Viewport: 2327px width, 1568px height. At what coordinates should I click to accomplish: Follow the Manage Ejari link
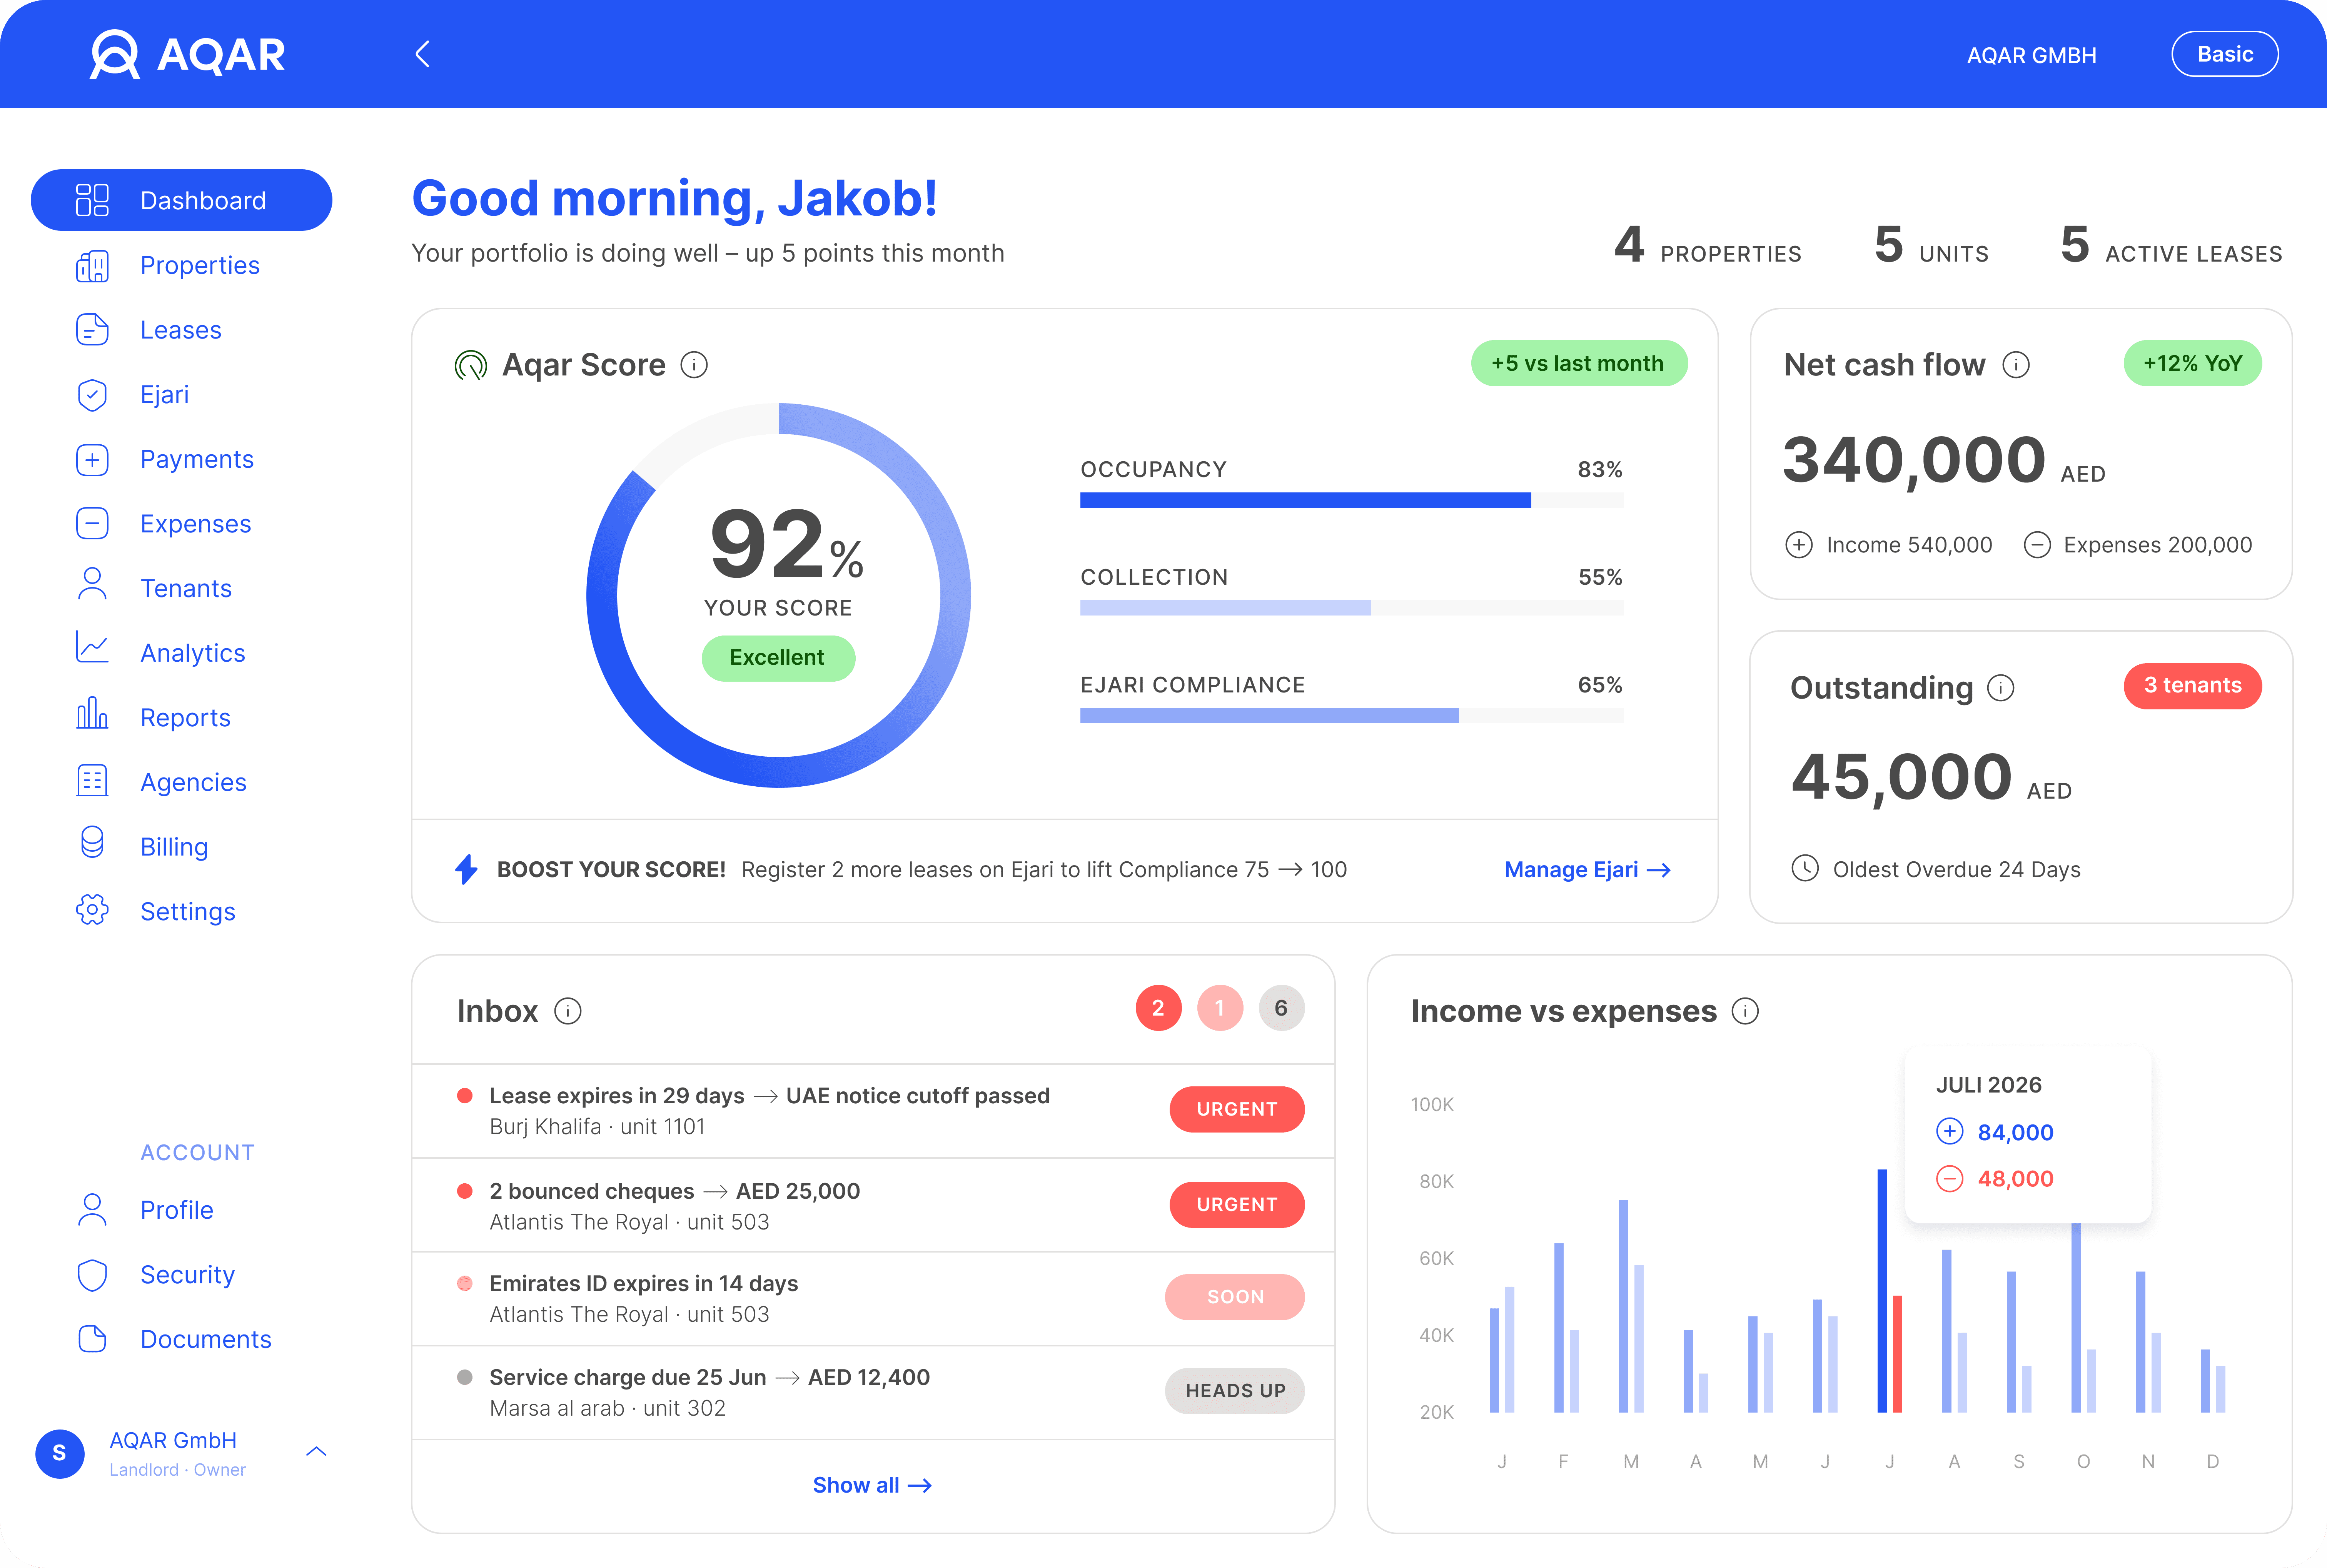point(1587,870)
